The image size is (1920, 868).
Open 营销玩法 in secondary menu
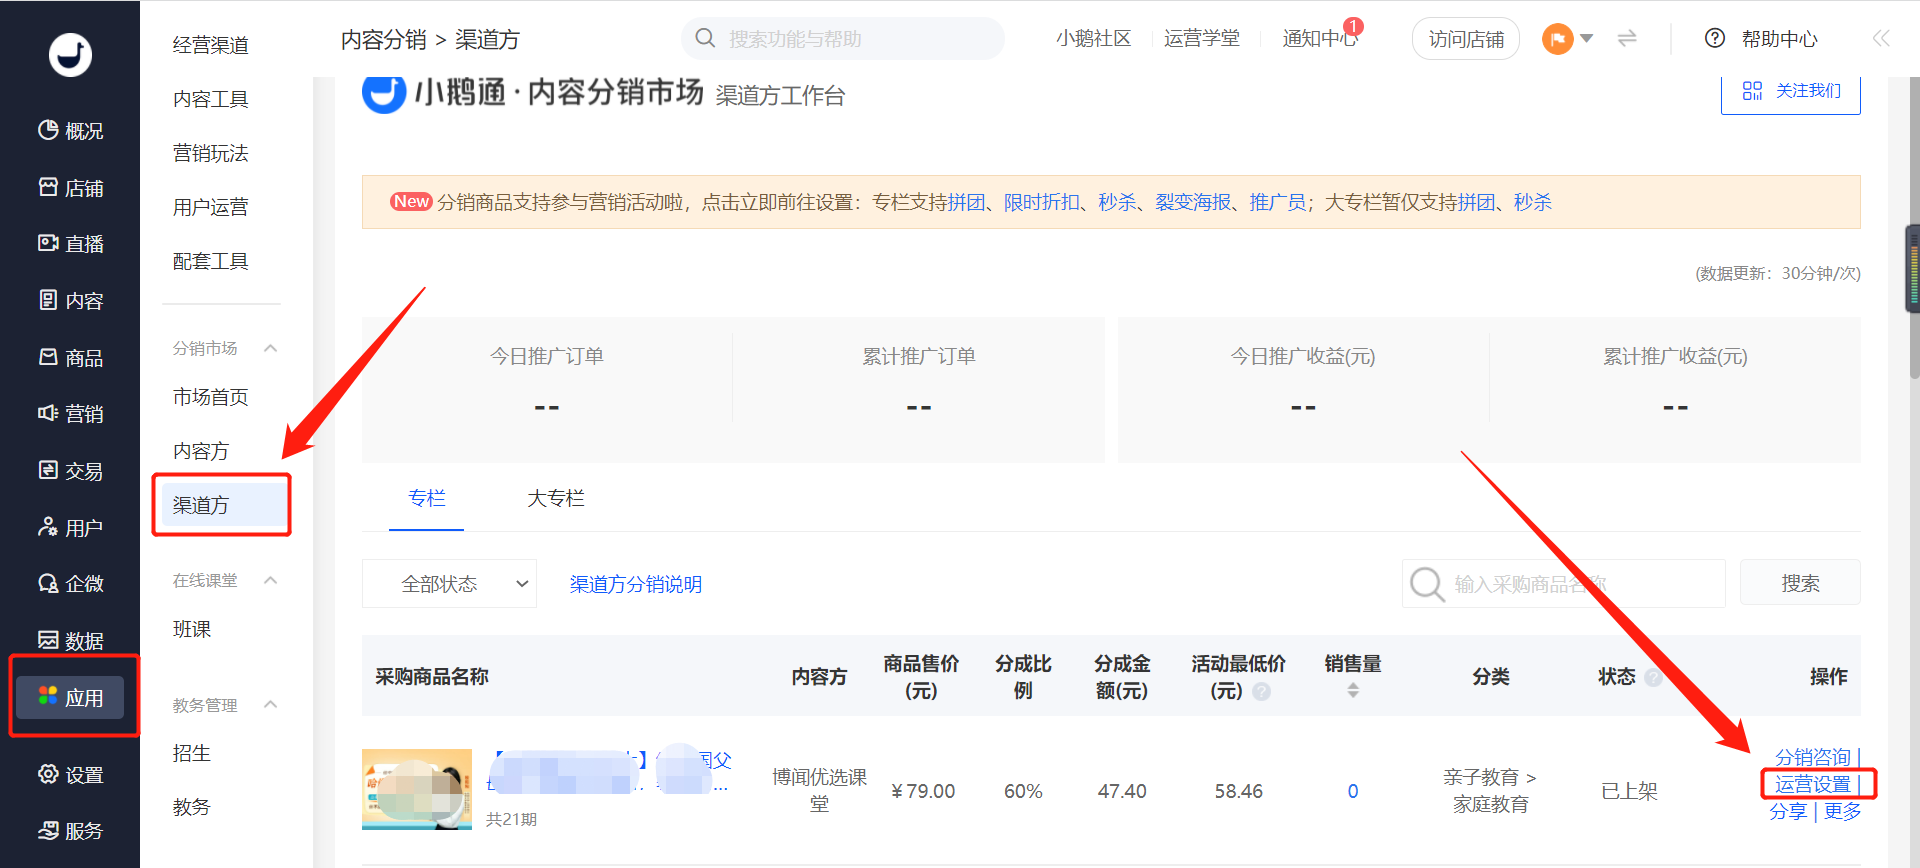click(x=210, y=153)
